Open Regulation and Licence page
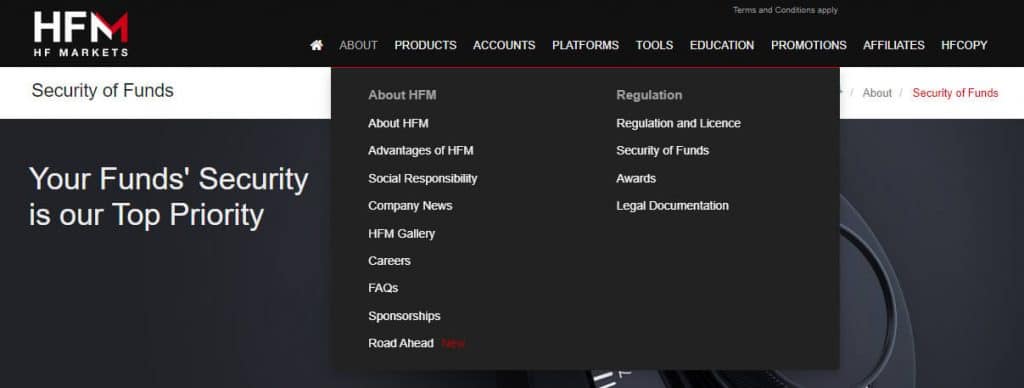This screenshot has height=388, width=1024. tap(679, 123)
